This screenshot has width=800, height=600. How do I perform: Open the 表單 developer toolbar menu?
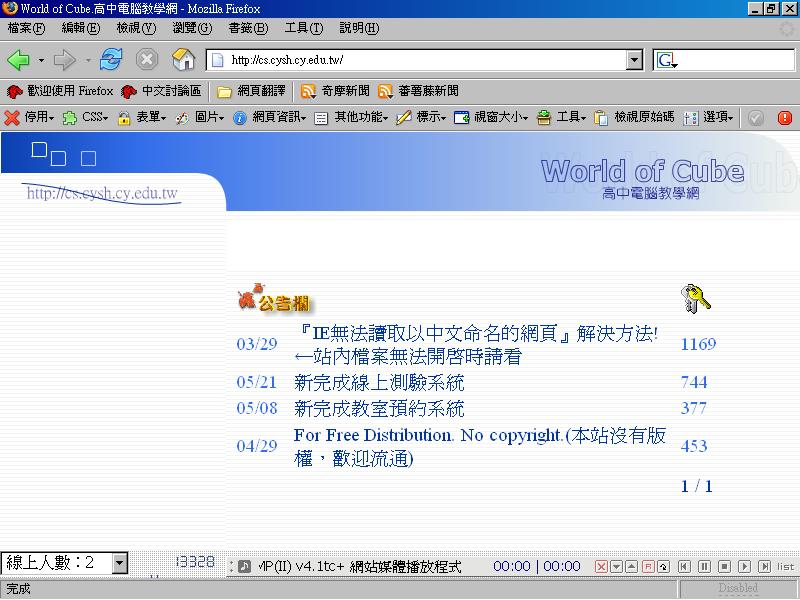click(x=142, y=117)
